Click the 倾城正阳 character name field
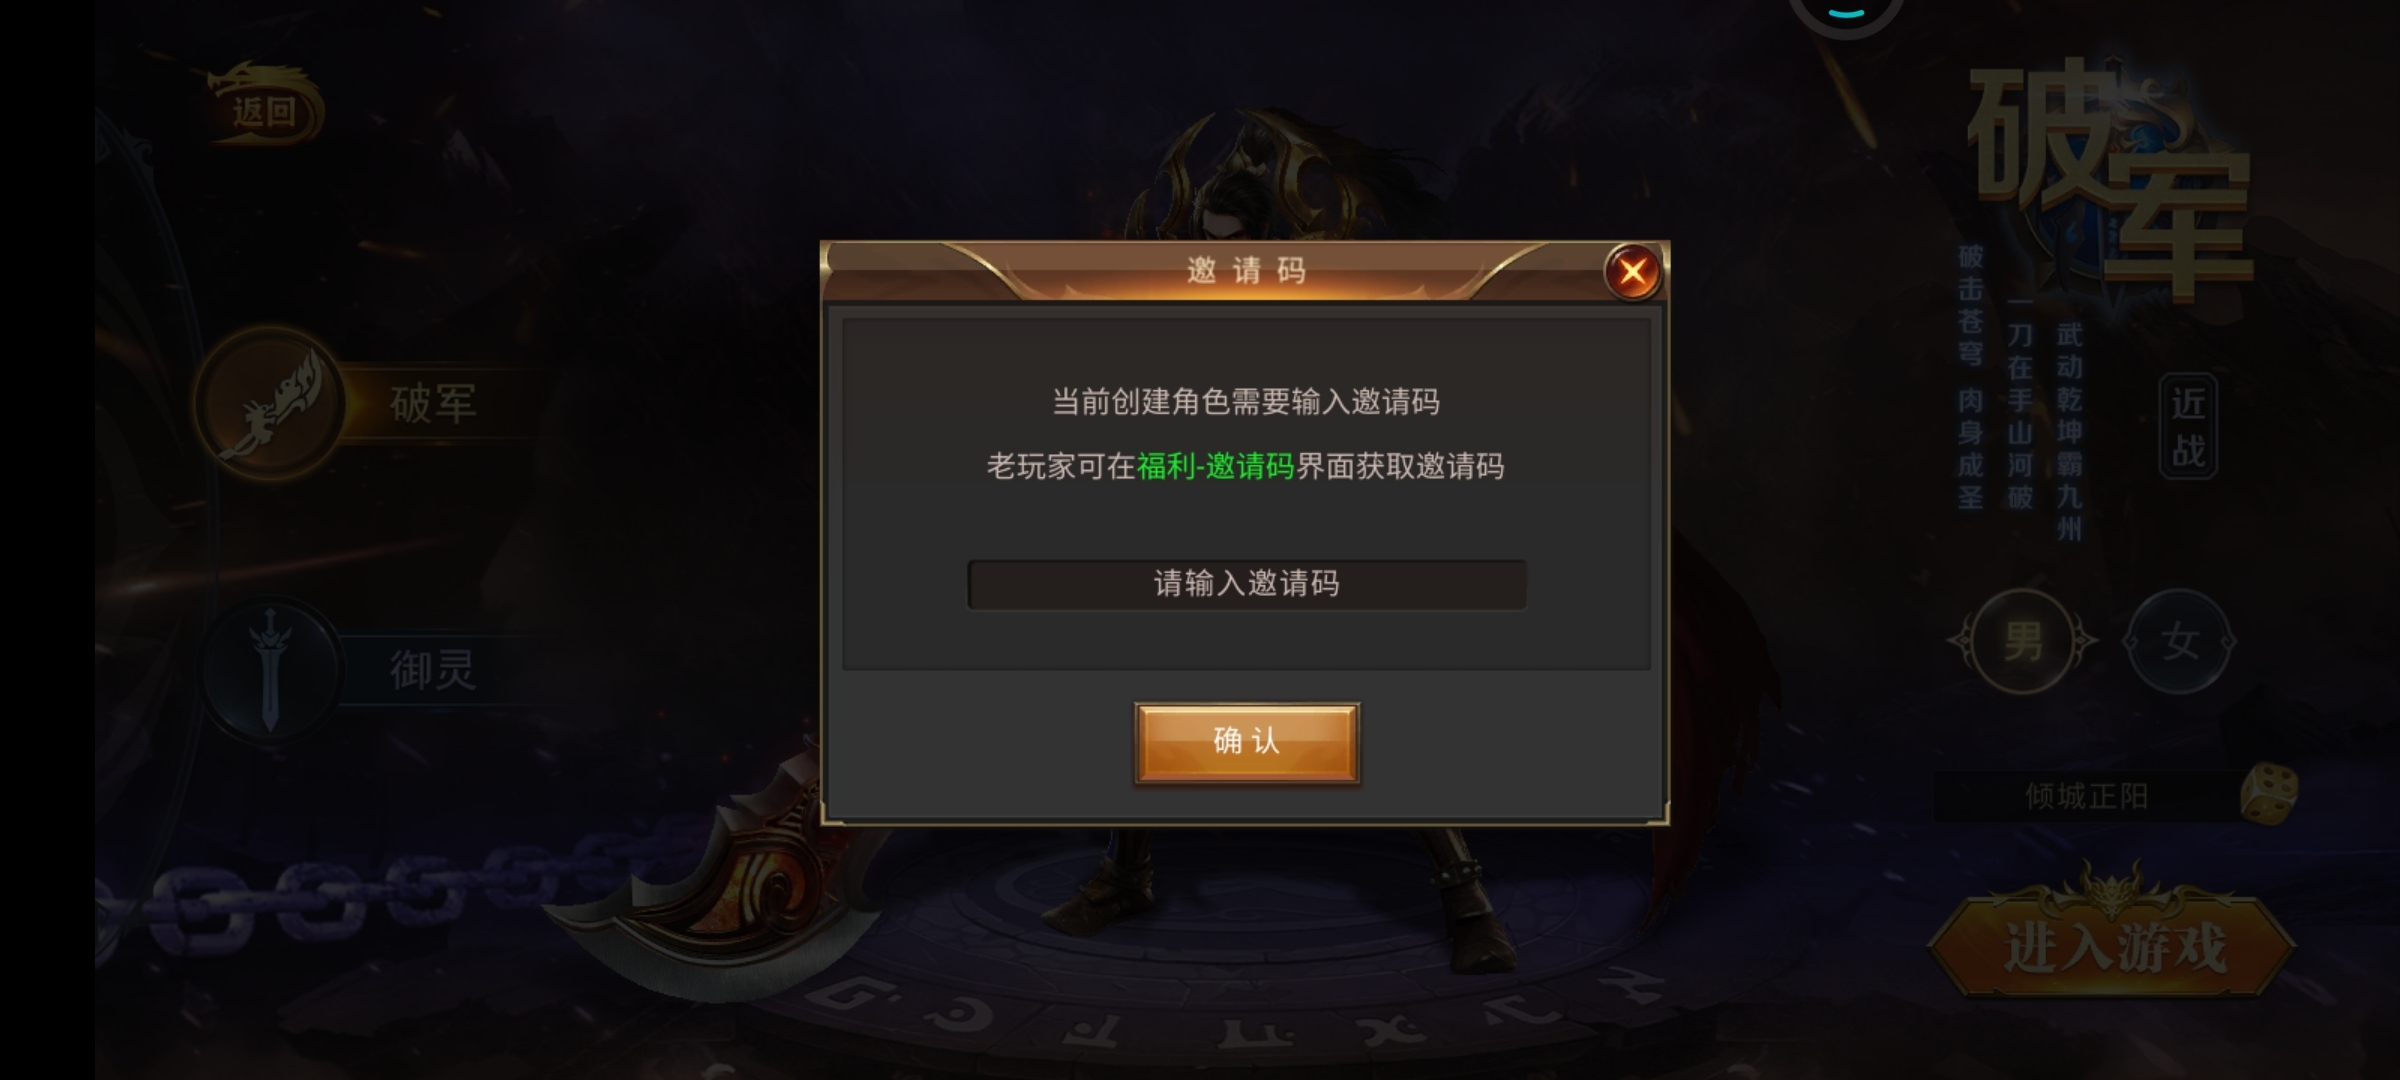Viewport: 2400px width, 1080px height. tap(2086, 796)
